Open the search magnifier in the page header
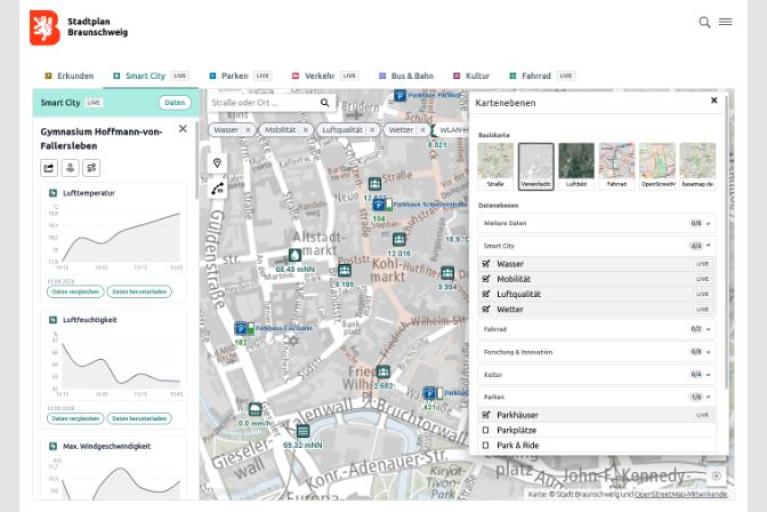 (704, 22)
